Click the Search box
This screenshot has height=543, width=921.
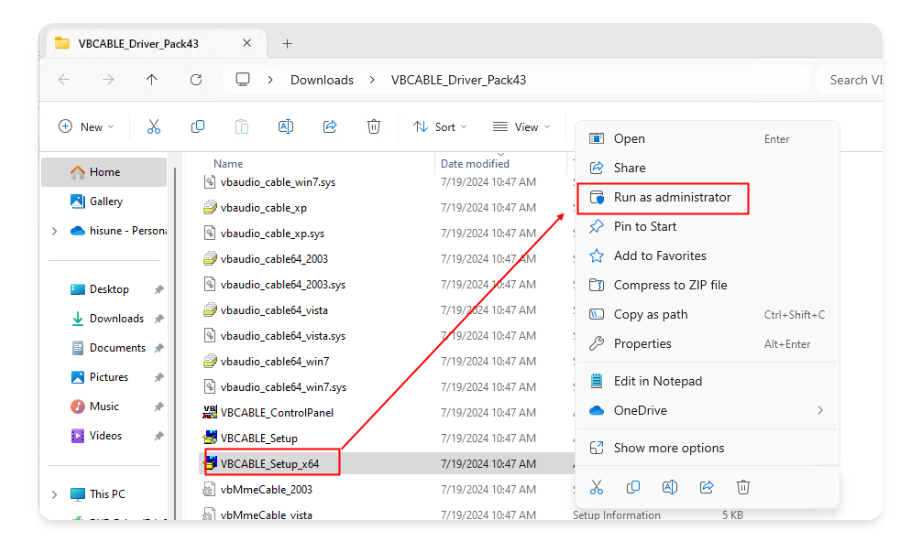[x=850, y=80]
